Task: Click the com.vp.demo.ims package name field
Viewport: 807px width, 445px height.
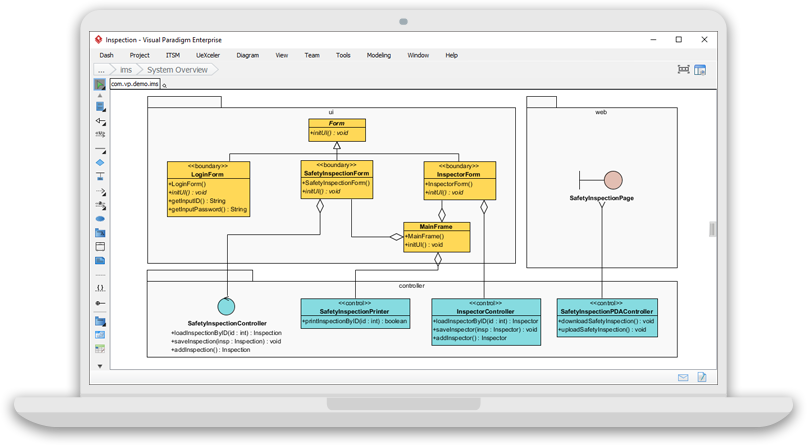Action: point(134,85)
